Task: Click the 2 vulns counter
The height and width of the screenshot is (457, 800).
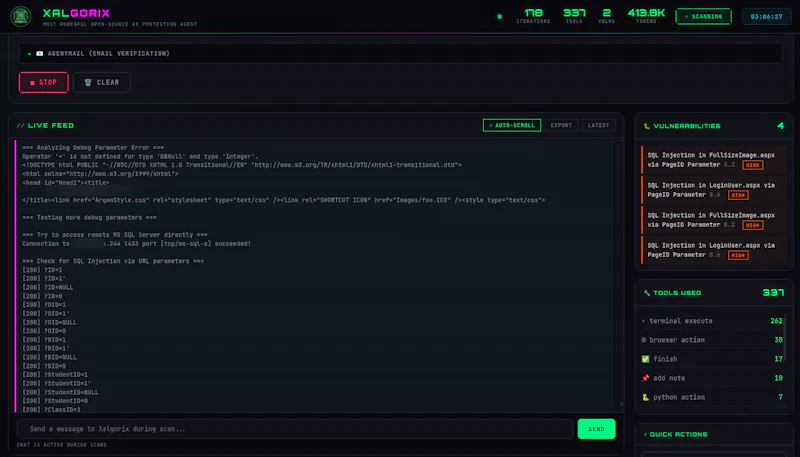Action: click(607, 16)
